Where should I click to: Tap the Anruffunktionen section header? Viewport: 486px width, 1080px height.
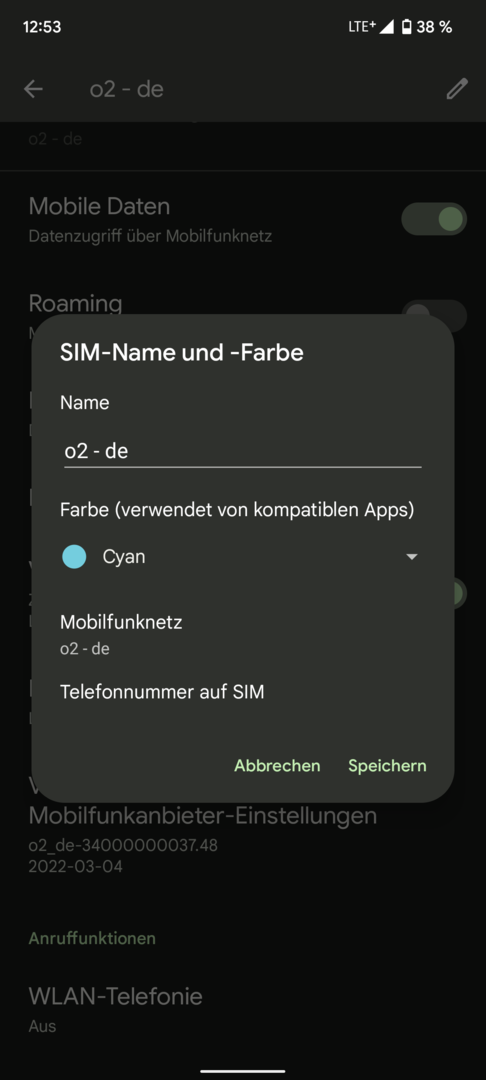pos(92,938)
